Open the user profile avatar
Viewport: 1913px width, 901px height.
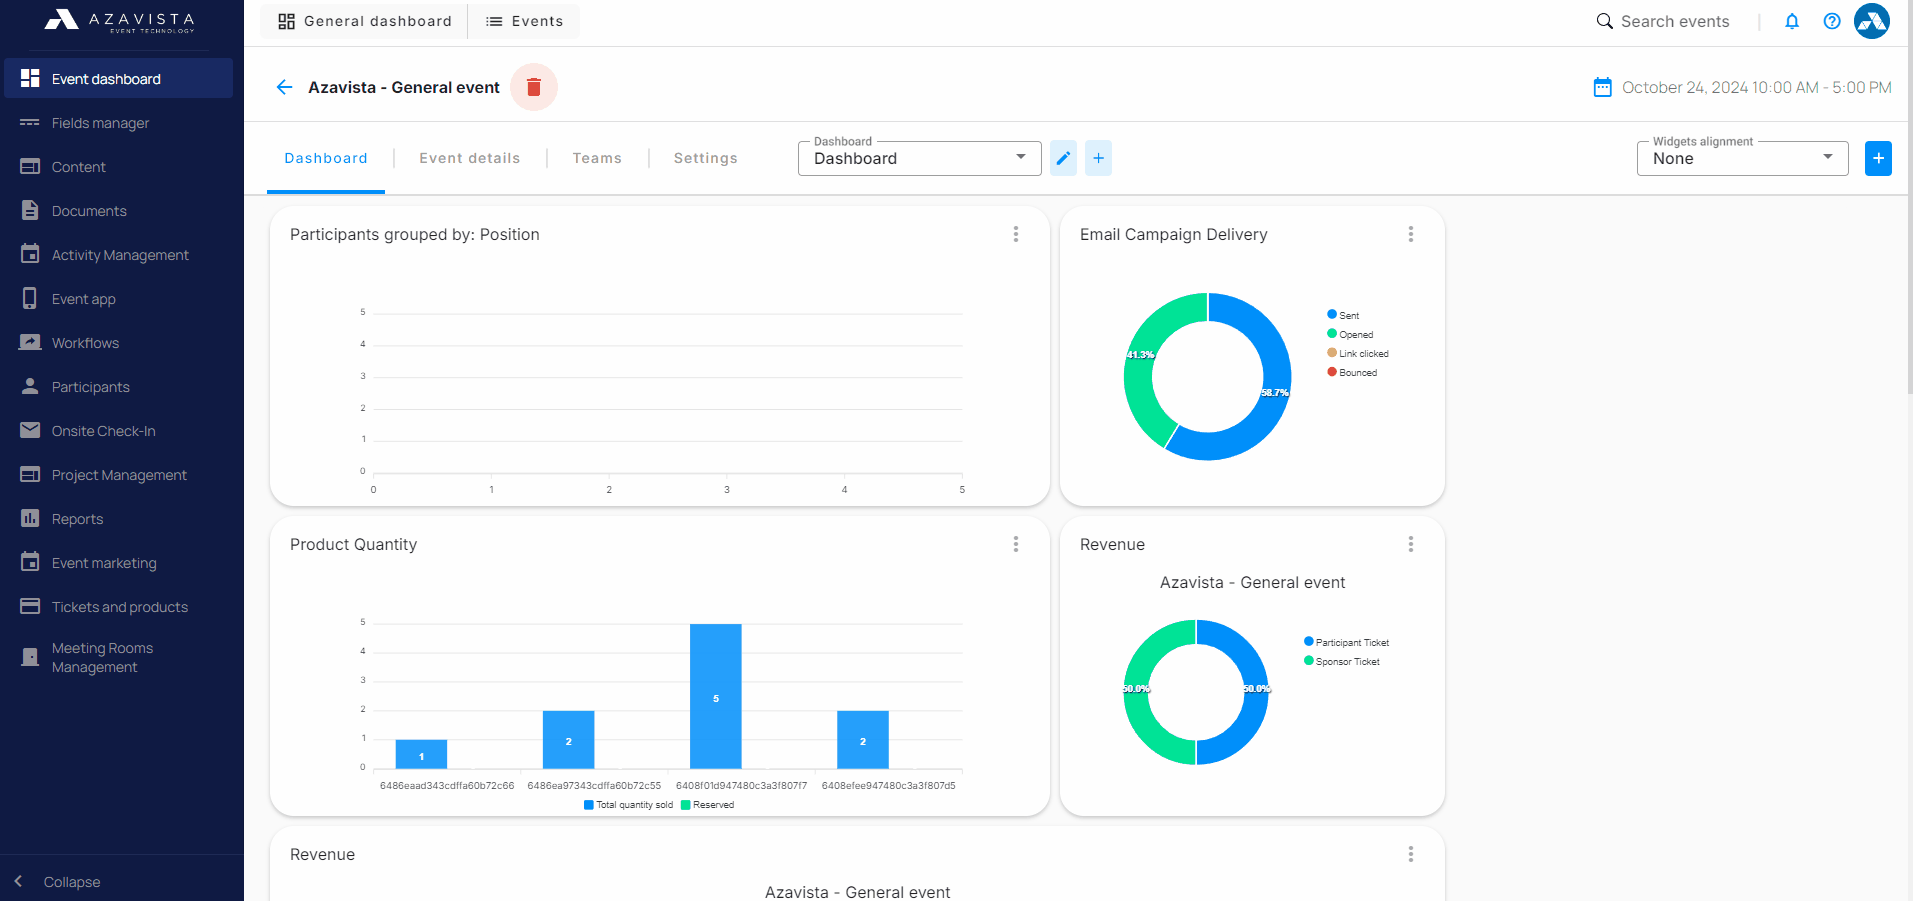pyautogui.click(x=1872, y=21)
